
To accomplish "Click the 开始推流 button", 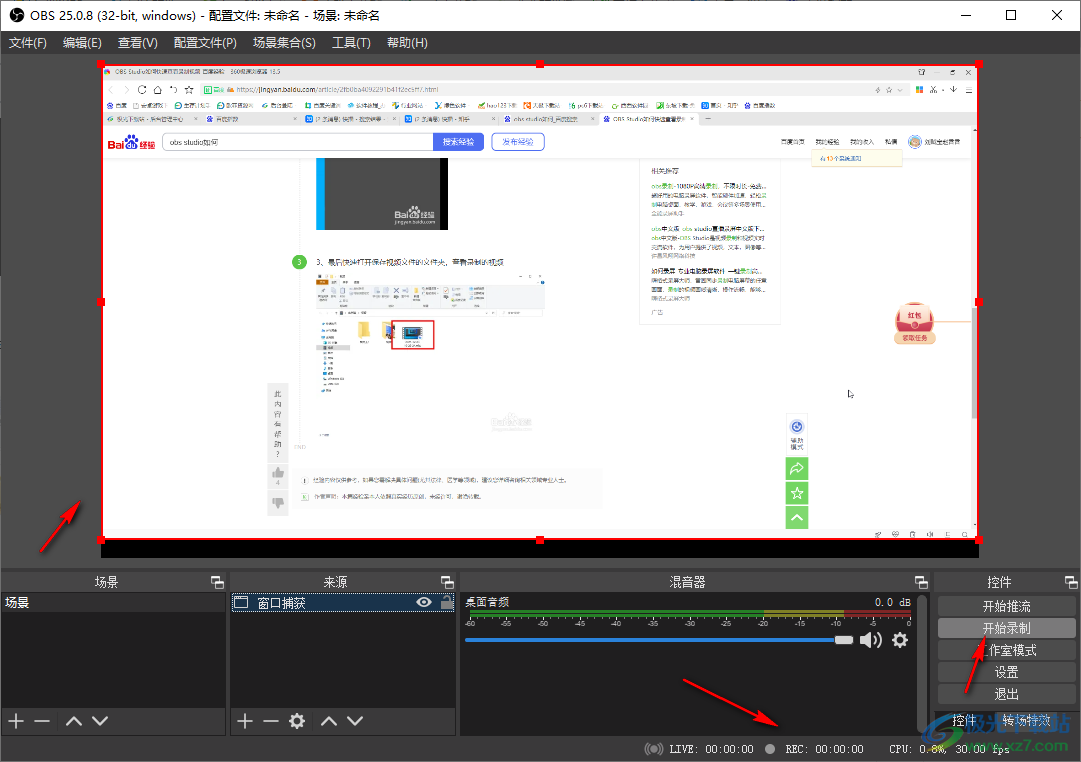I will pyautogui.click(x=1007, y=606).
